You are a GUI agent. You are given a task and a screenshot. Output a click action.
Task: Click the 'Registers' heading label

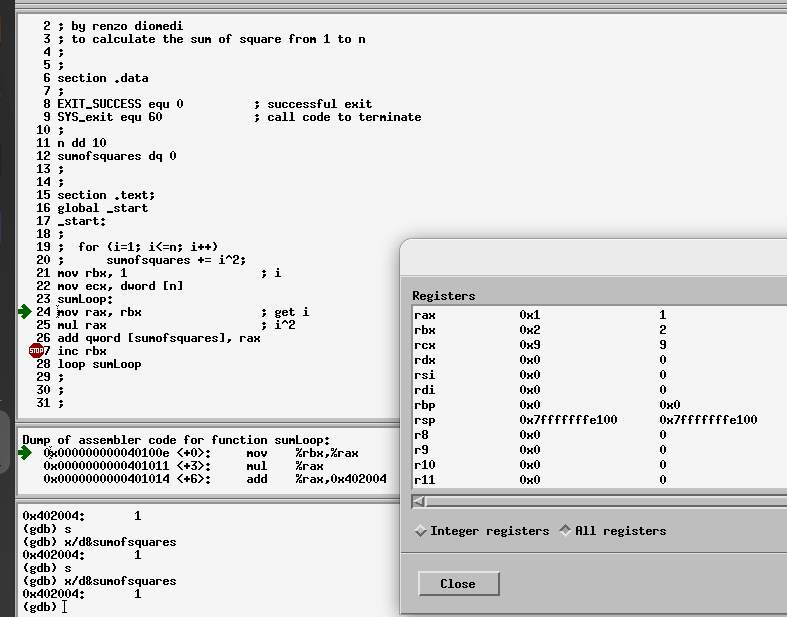pyautogui.click(x=444, y=296)
